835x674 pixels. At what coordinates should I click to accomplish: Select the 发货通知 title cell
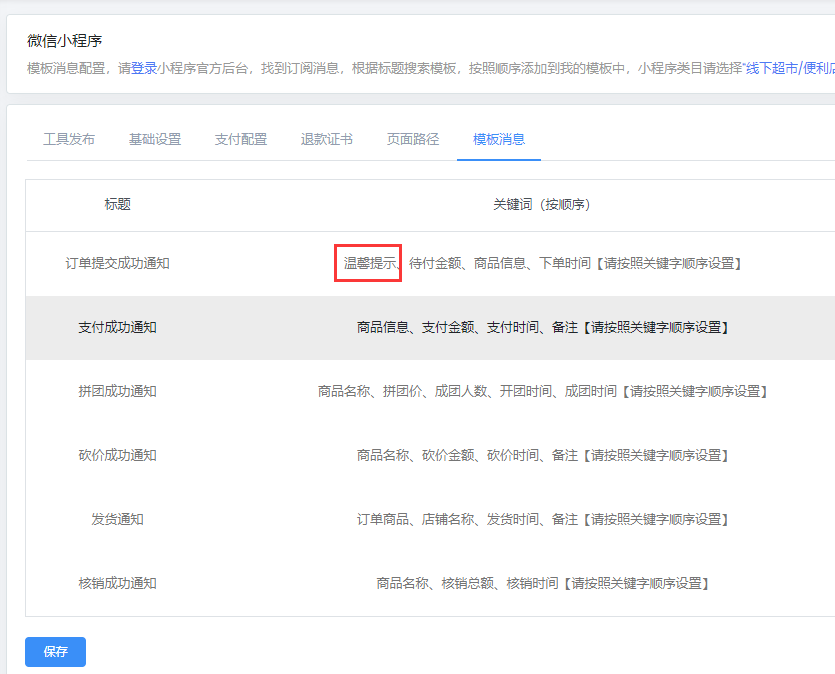[118, 519]
